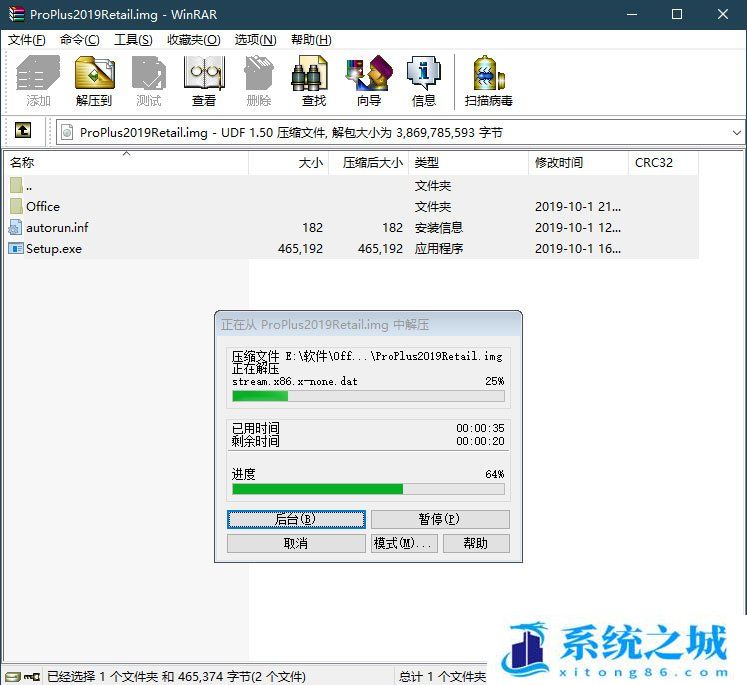
Task: Sort by Packed Size (压缩后大小) column header
Action: (x=369, y=162)
